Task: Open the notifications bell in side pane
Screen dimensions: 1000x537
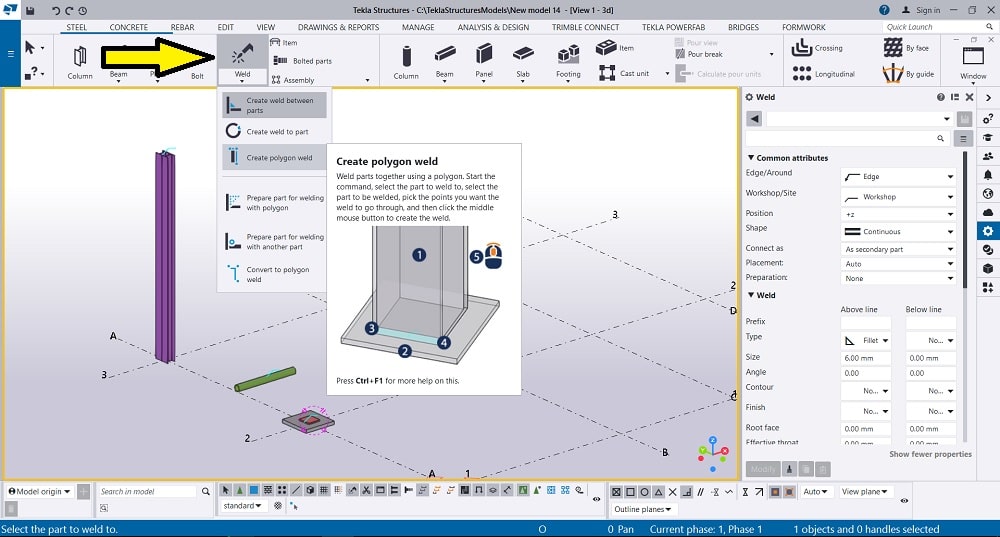Action: tap(988, 175)
